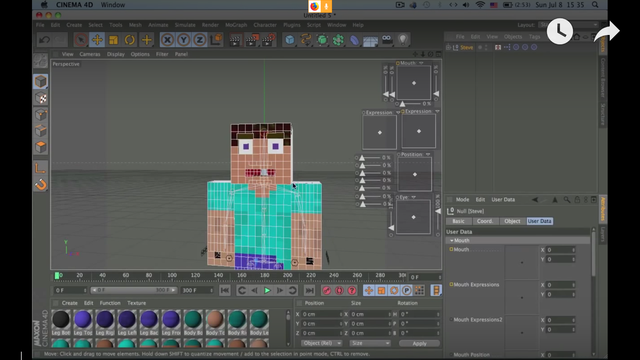Select Polygons mode solid orange cube
Image resolution: width=640 pixels, height=360 pixels.
40,147
